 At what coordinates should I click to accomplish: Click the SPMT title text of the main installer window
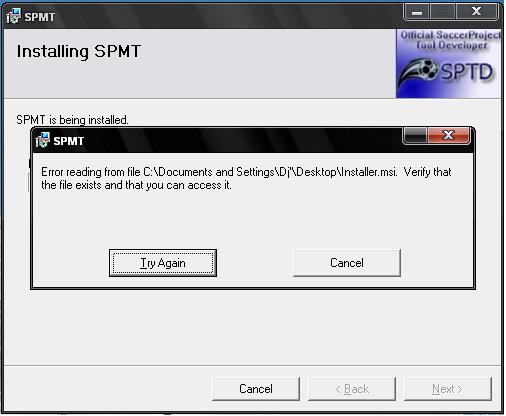pyautogui.click(x=40, y=17)
